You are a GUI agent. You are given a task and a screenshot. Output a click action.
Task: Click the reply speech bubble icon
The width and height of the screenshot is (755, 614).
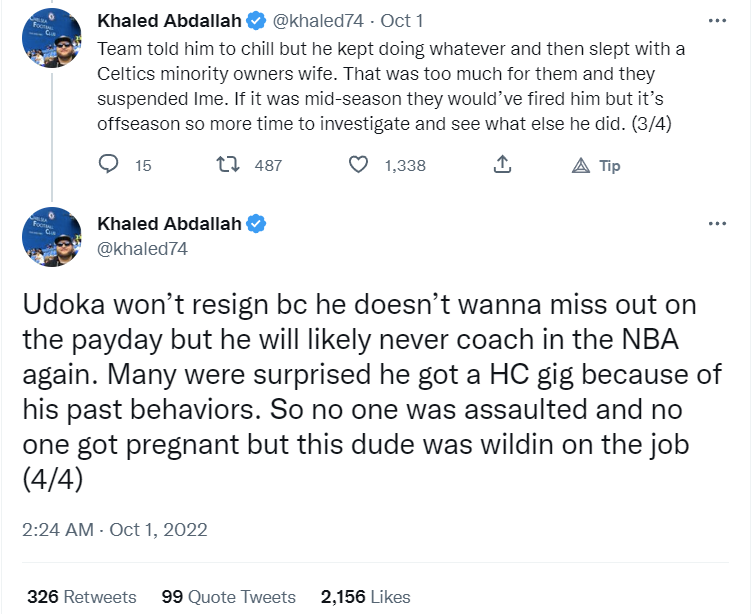point(109,165)
